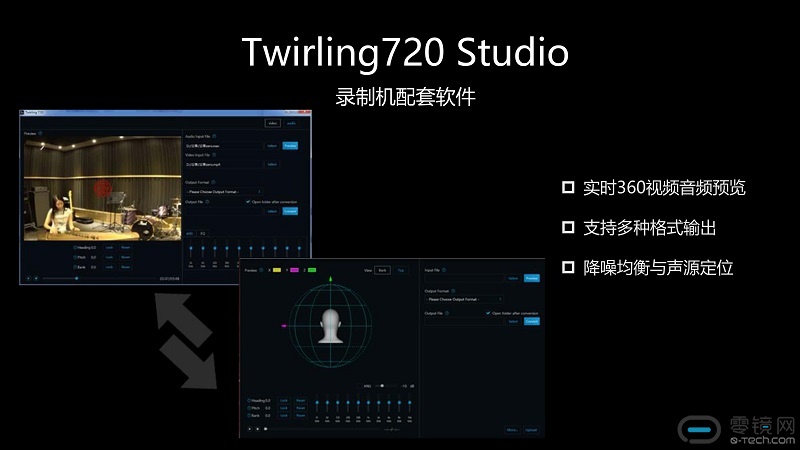Image resolution: width=800 pixels, height=450 pixels.
Task: Click Convert in the video window
Action: click(290, 211)
